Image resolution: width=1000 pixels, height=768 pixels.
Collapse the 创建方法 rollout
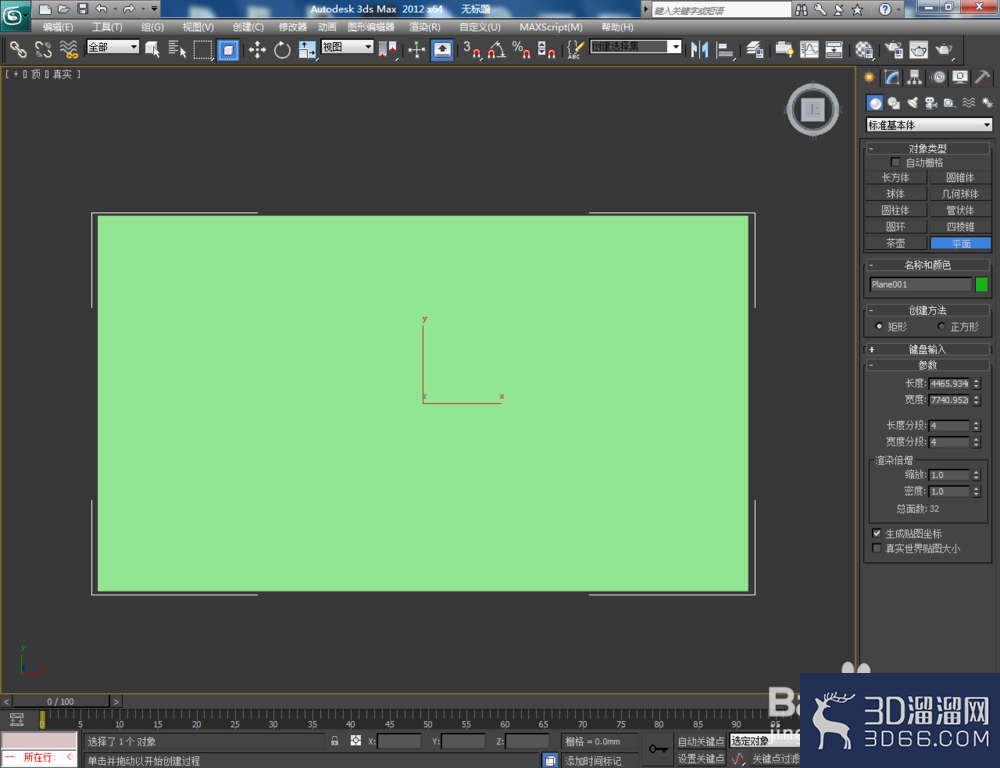point(928,310)
